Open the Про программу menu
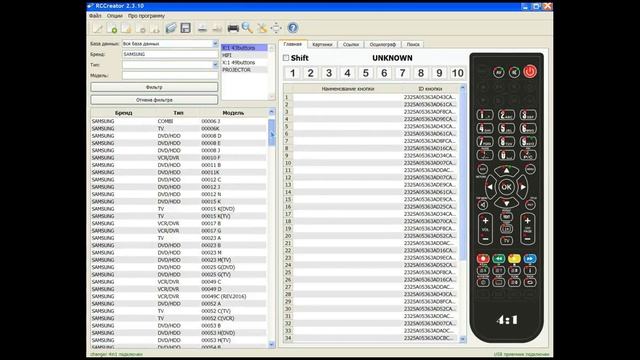The image size is (640, 360). [146, 16]
